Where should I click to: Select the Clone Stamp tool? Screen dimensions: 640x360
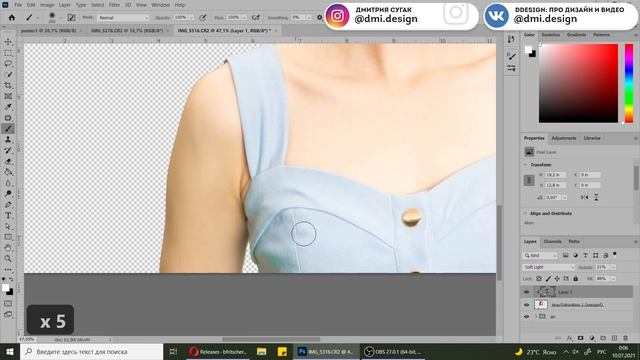pos(8,140)
